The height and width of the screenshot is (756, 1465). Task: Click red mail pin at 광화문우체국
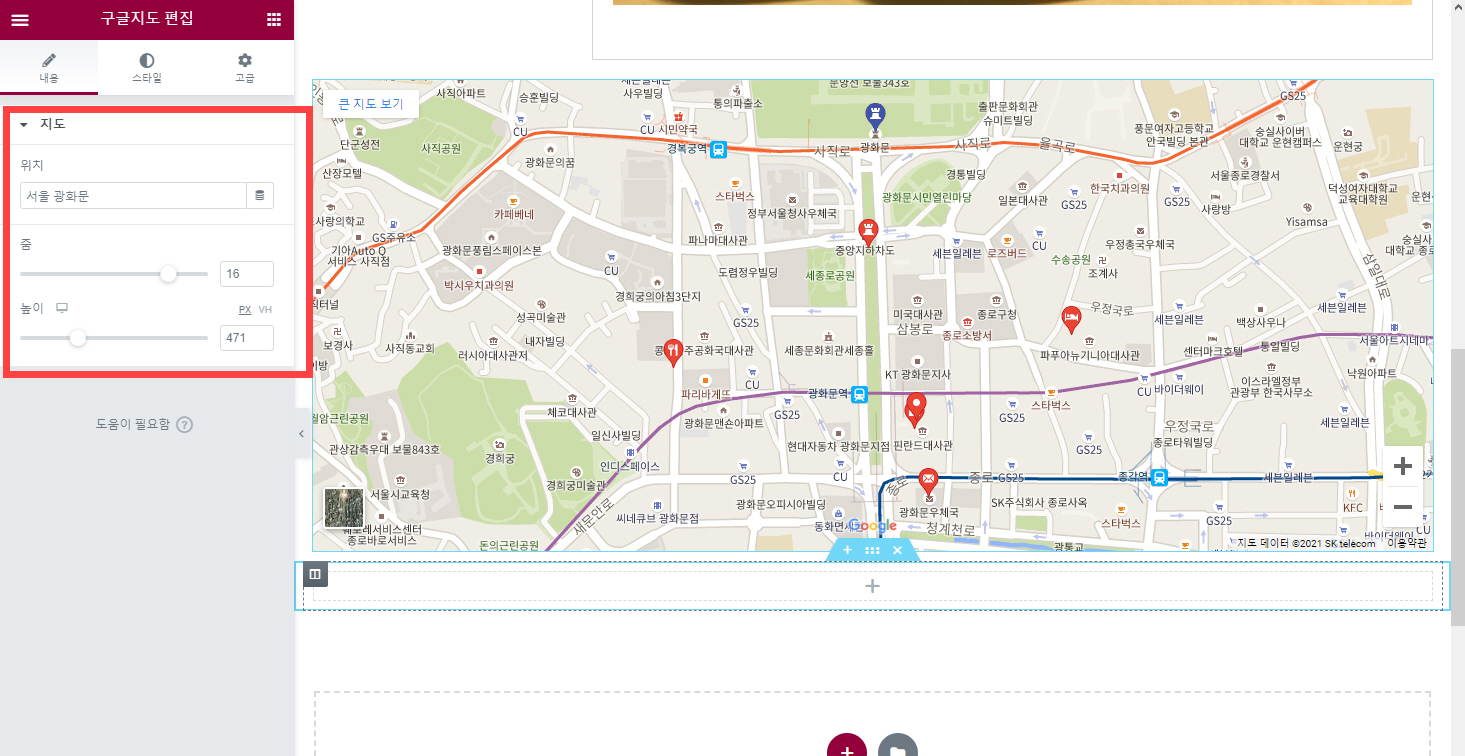tap(928, 481)
